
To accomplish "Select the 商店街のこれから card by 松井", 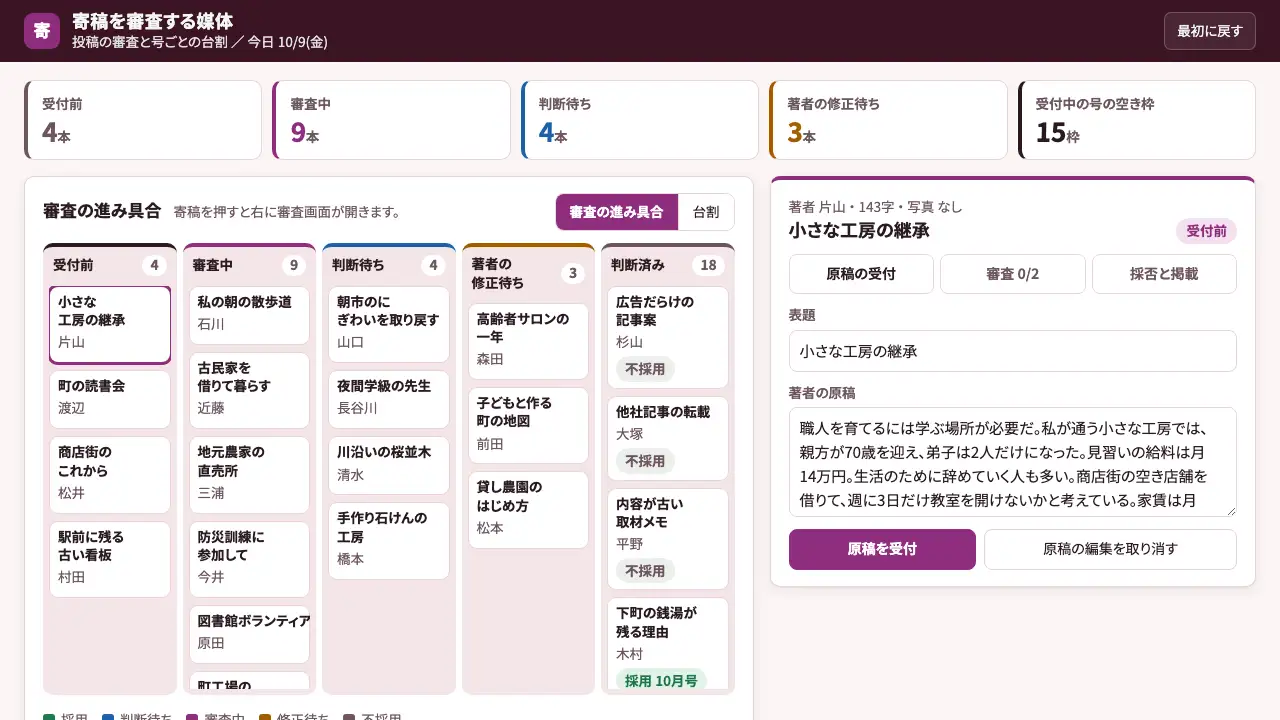I will [110, 475].
